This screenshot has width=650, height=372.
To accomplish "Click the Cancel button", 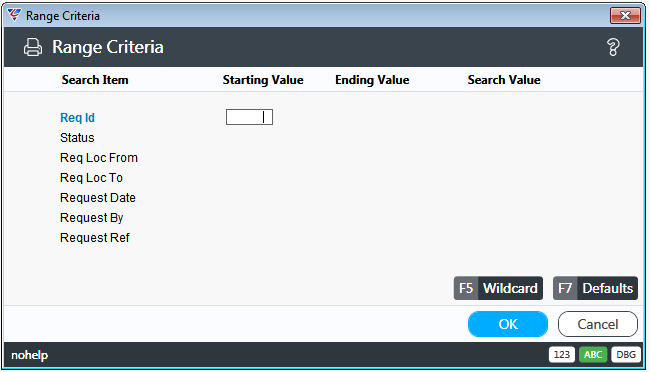I will pos(598,324).
